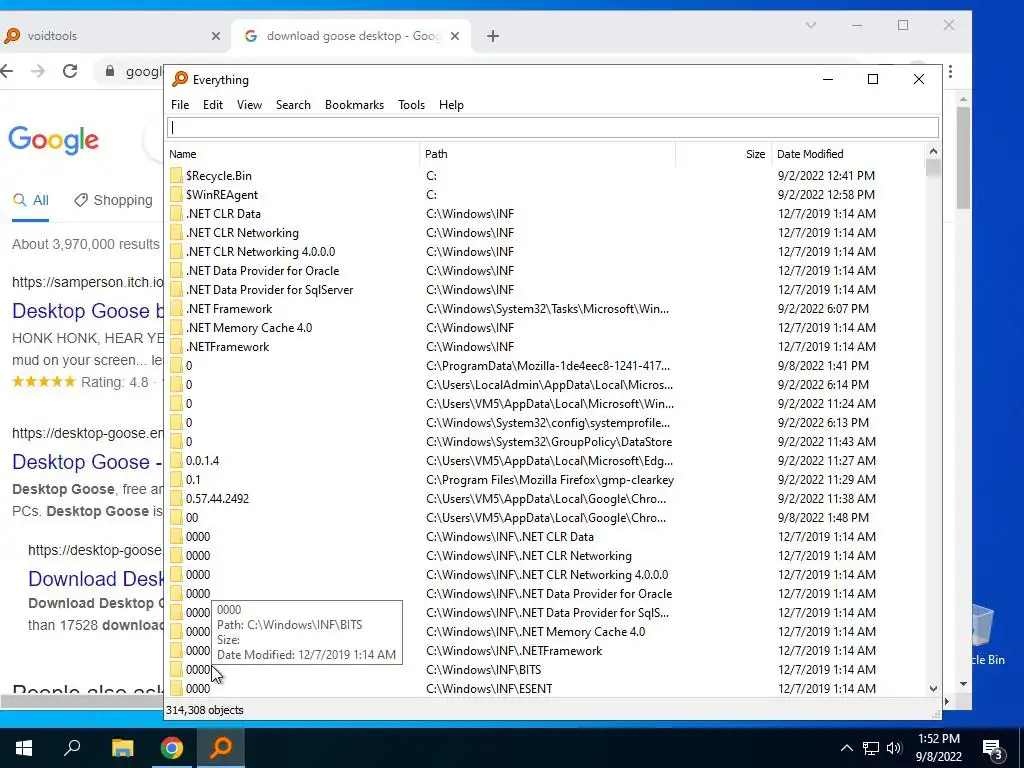Select the Shopping filter on Google
The width and height of the screenshot is (1024, 768).
114,200
